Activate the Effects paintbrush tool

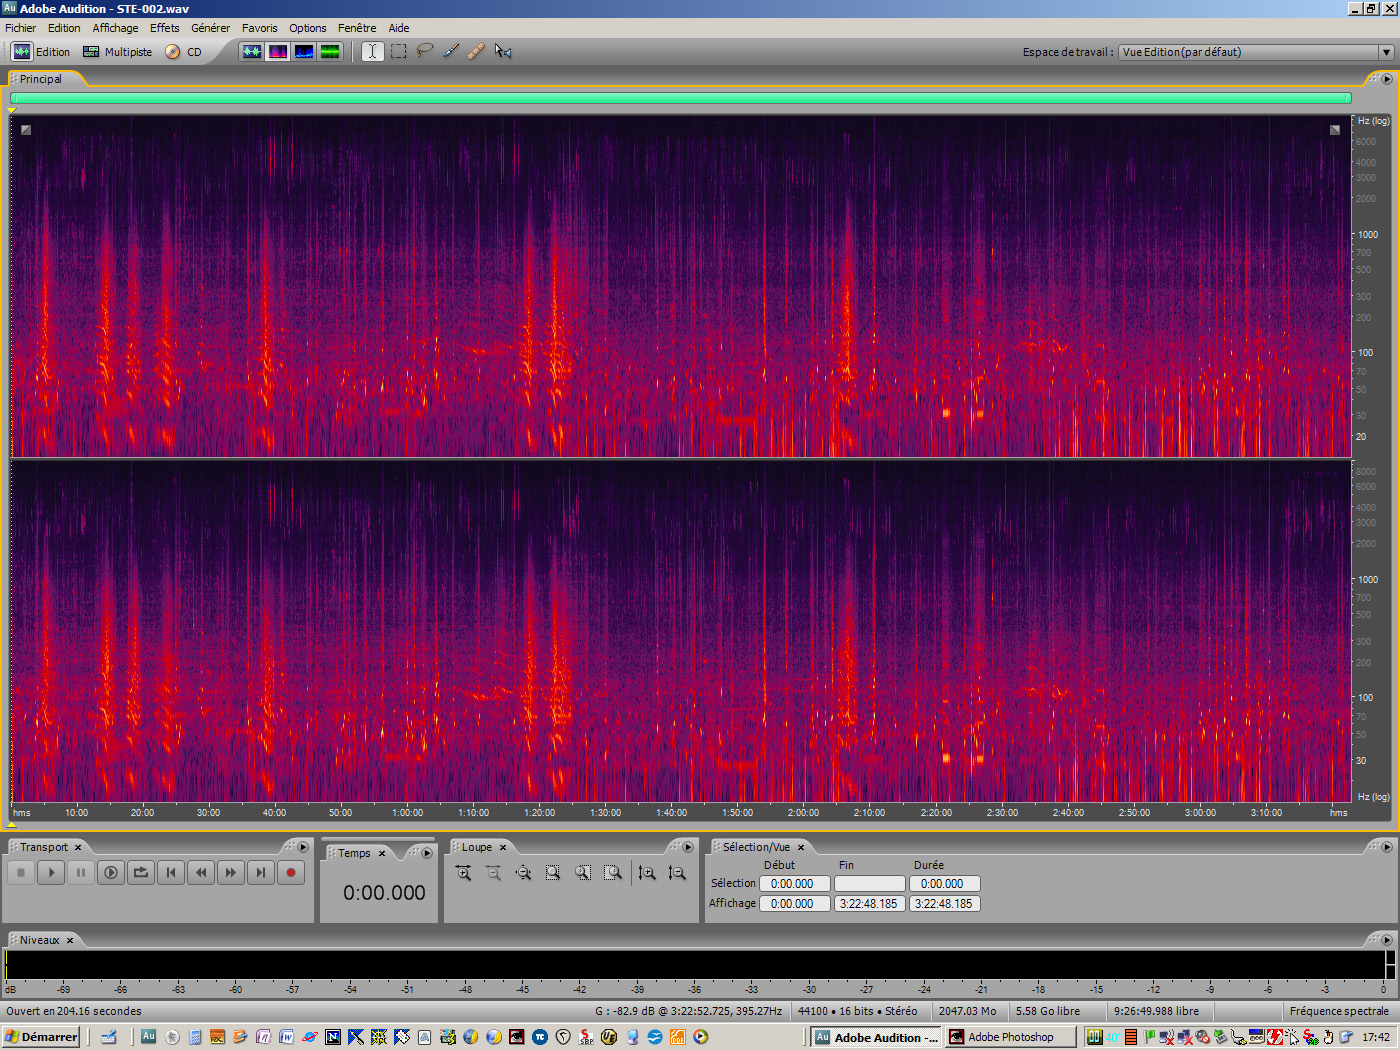[x=450, y=51]
